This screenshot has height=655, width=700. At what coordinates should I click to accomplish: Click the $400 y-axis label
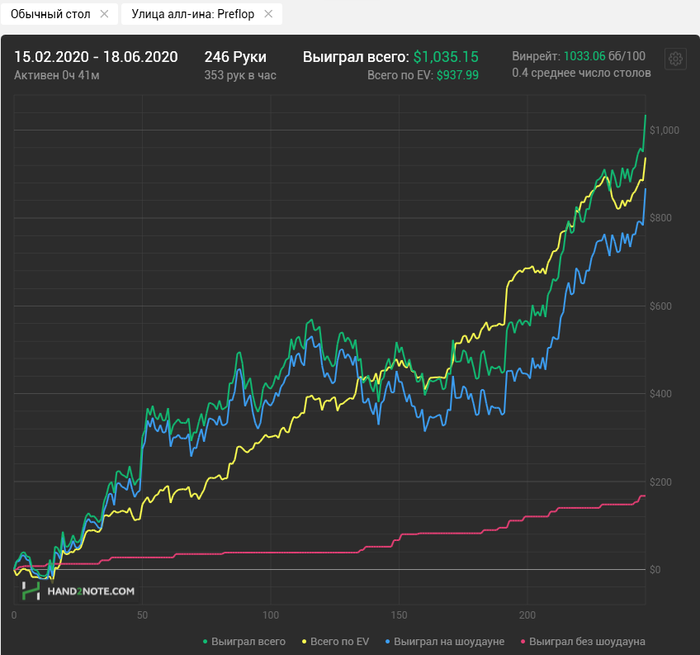pos(661,394)
